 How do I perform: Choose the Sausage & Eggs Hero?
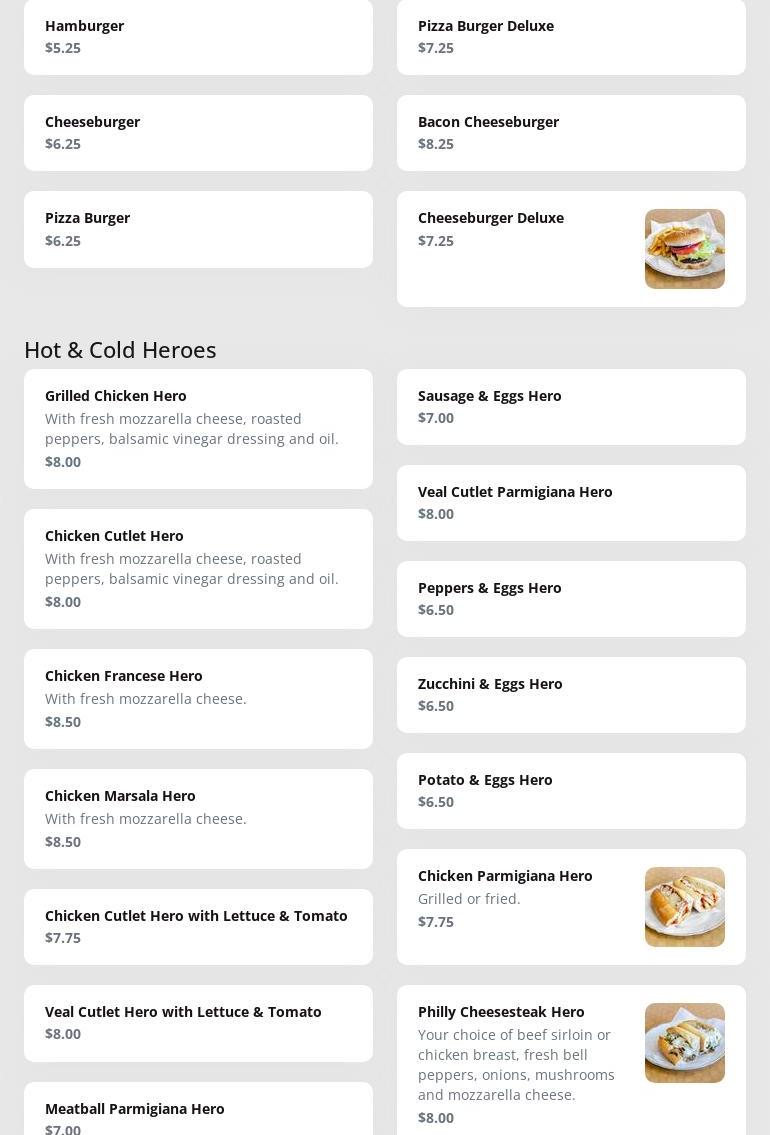click(x=571, y=406)
